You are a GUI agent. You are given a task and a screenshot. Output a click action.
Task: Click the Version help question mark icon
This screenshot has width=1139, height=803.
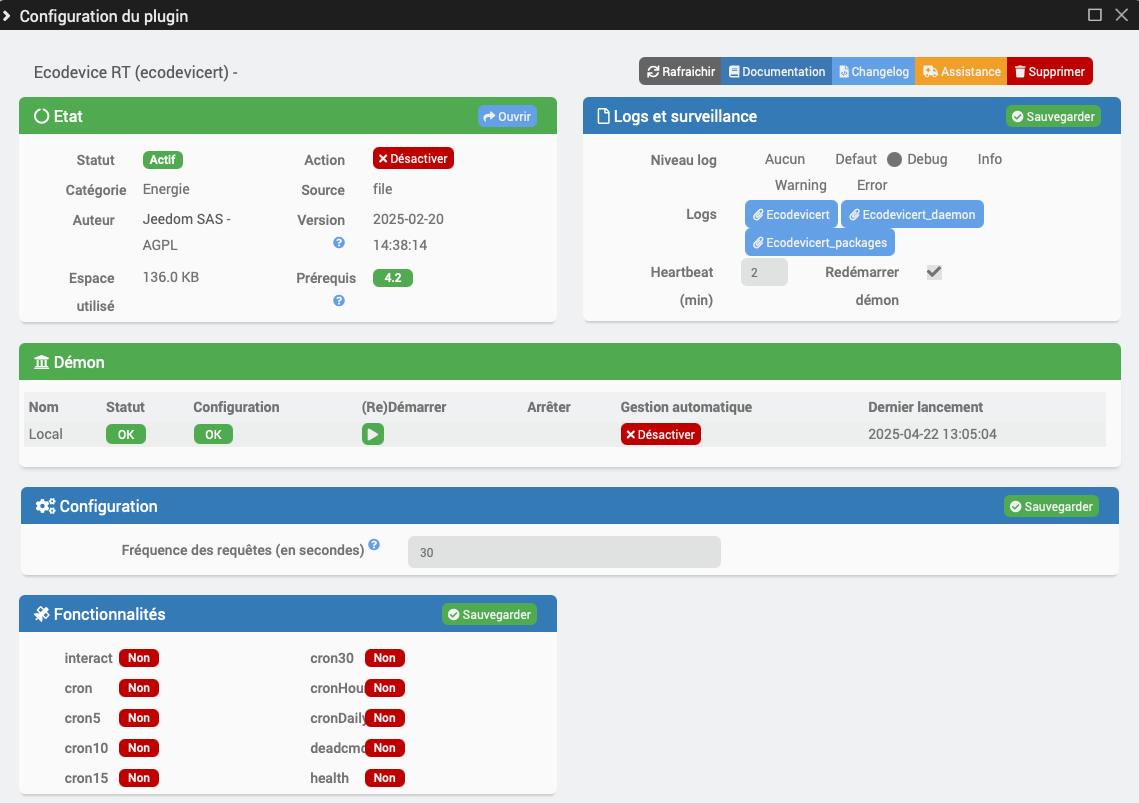(339, 243)
